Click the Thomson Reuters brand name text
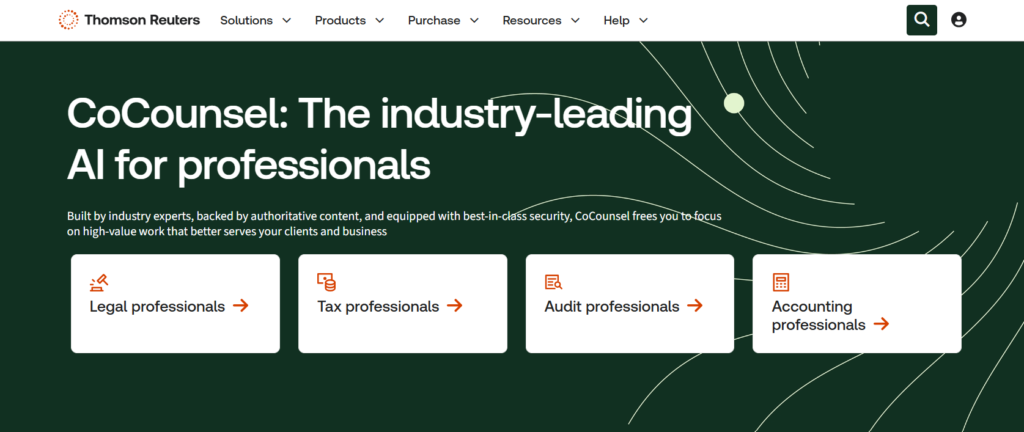This screenshot has height=432, width=1024. coord(142,20)
